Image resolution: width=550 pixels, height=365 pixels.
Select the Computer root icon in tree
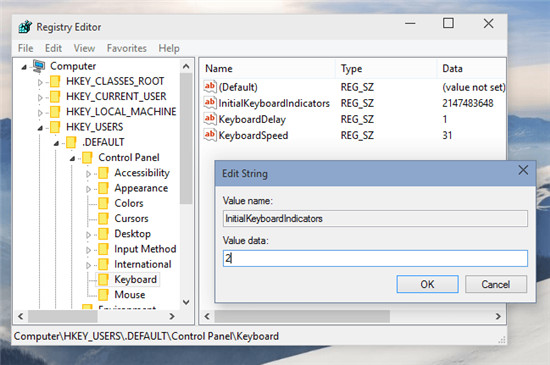click(39, 66)
